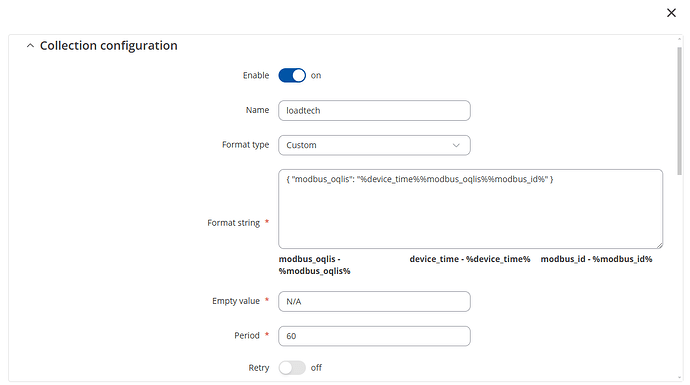The width and height of the screenshot is (690, 385).
Task: Click the Format type chevron arrow
Action: click(456, 145)
